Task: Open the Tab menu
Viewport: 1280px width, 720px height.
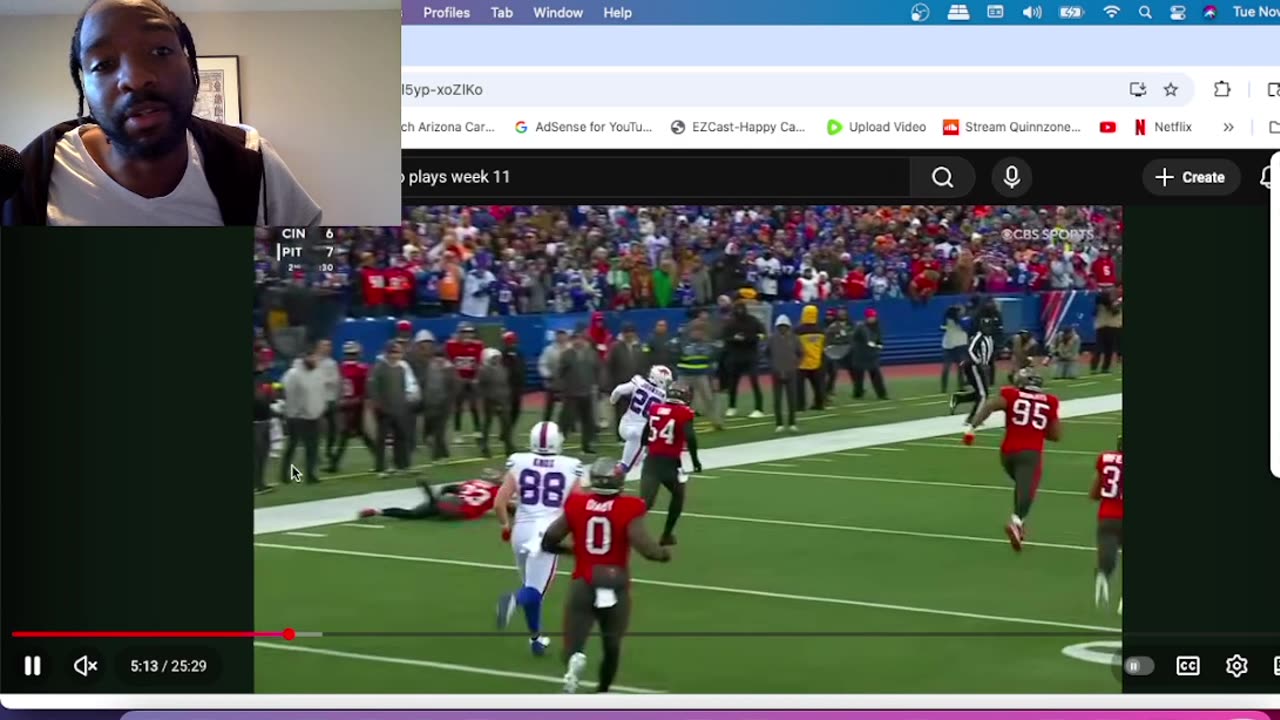Action: point(502,13)
